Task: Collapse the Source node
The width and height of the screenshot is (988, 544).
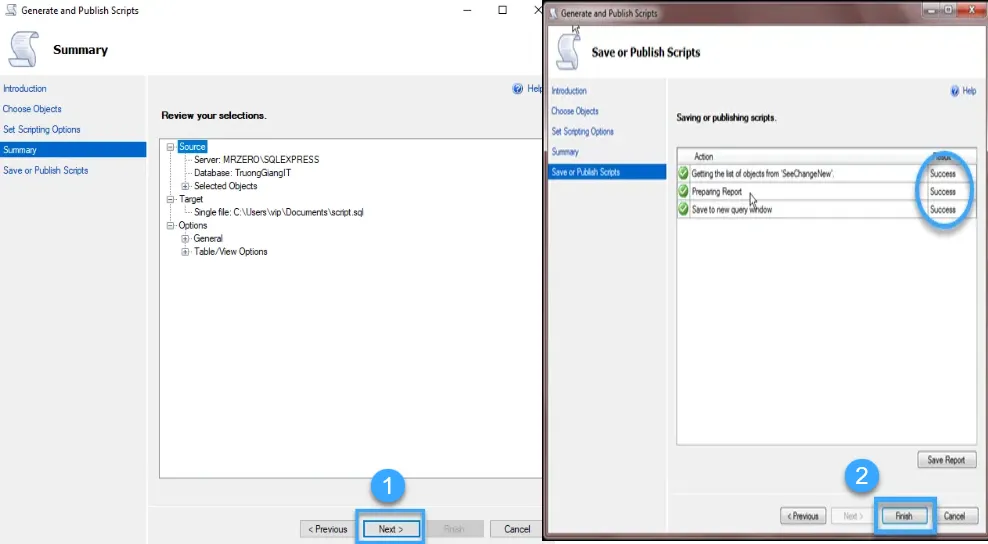Action: (x=170, y=146)
